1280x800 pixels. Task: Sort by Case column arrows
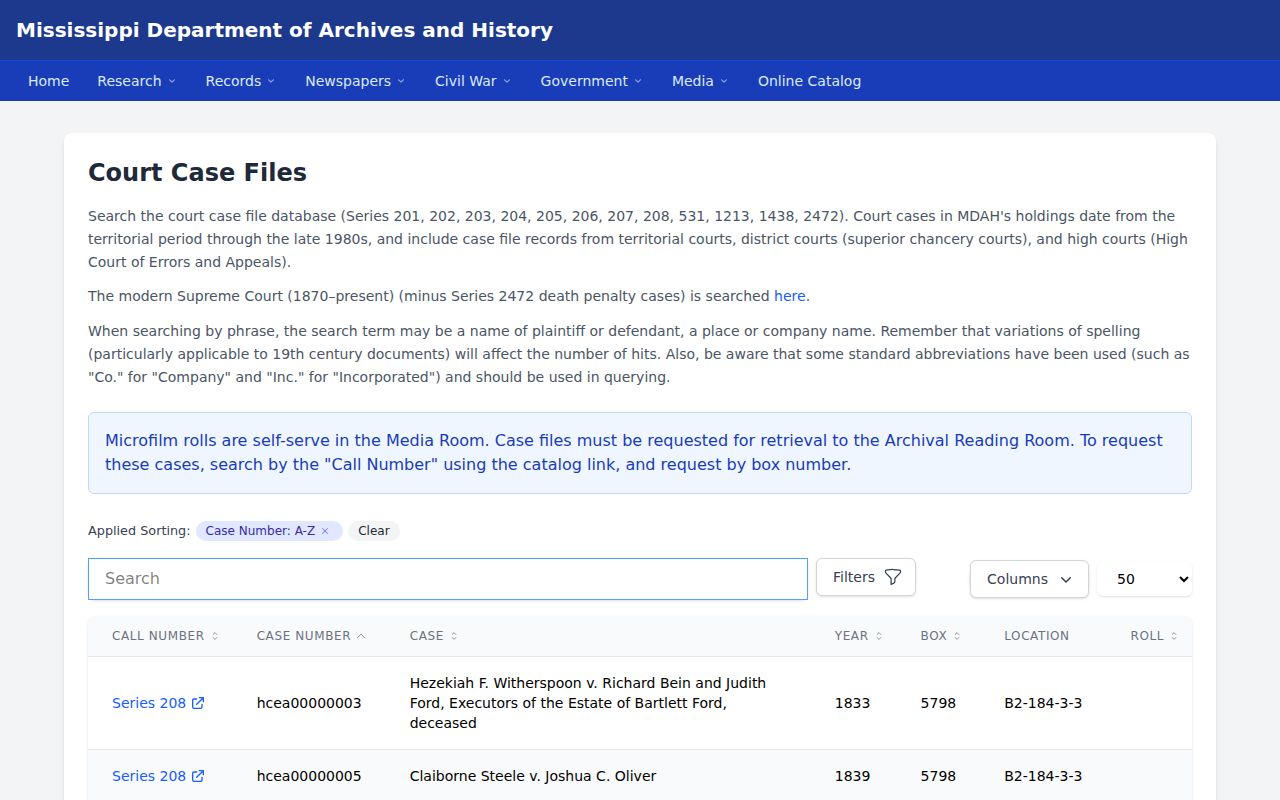[x=454, y=636]
